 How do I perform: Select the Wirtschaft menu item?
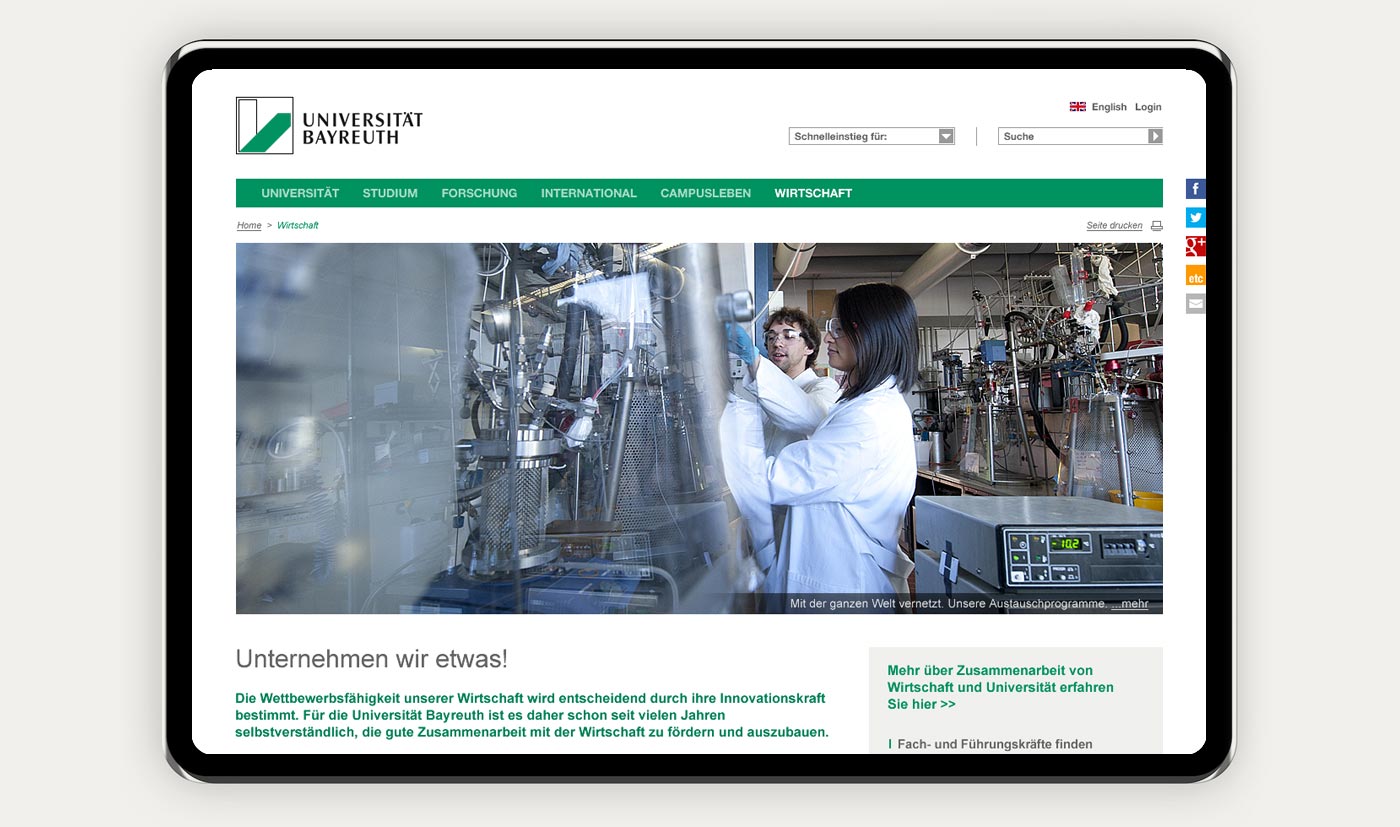813,193
